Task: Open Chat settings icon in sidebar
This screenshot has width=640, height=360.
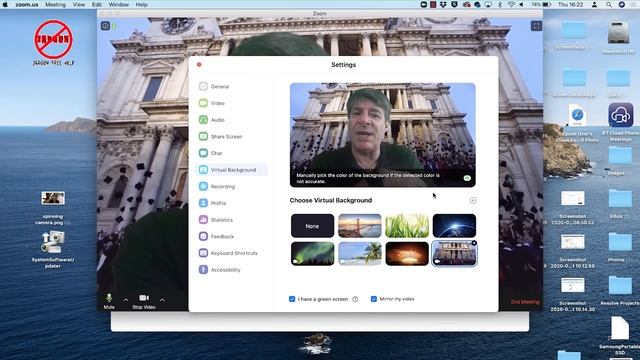Action: [203, 153]
